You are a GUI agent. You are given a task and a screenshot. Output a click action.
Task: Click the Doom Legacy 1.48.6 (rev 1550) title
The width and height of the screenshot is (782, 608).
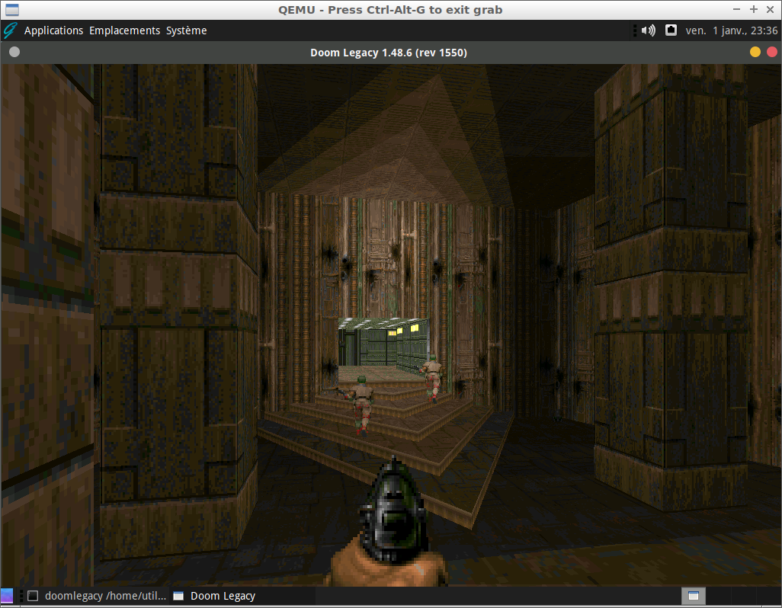coord(389,52)
